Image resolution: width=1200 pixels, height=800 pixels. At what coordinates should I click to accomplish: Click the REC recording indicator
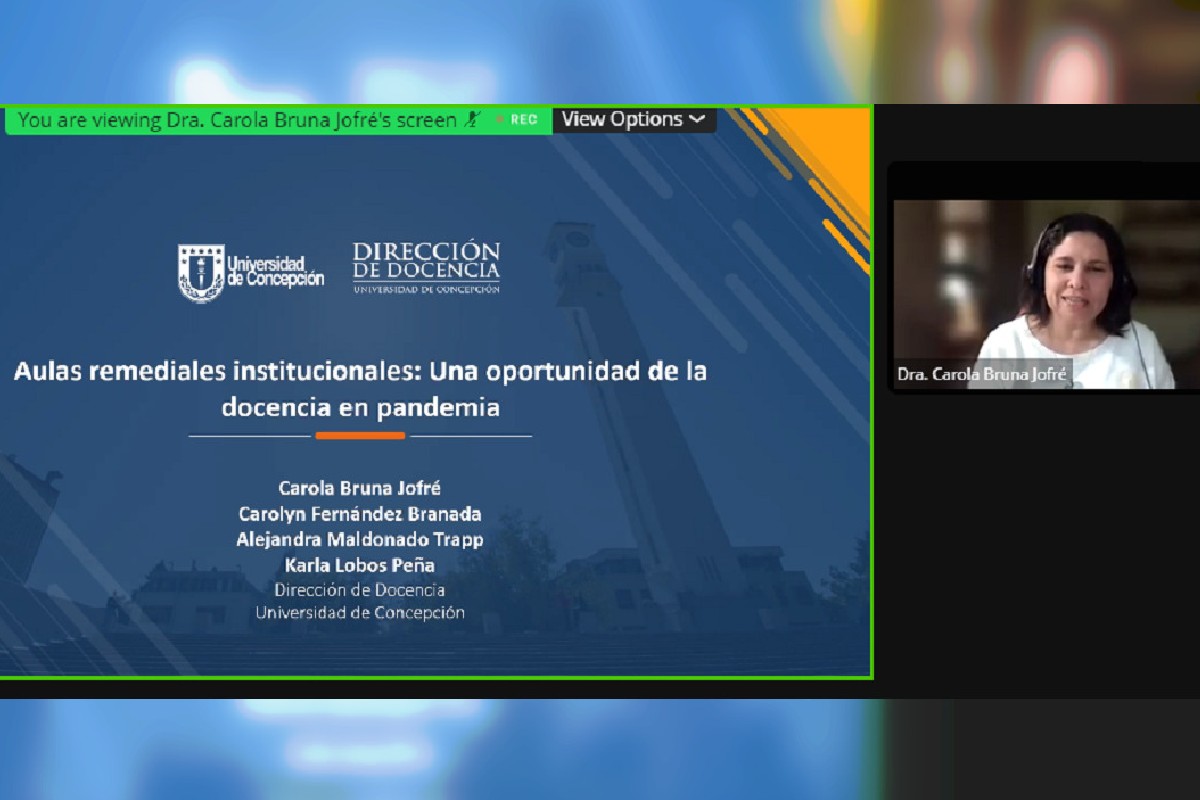(517, 119)
